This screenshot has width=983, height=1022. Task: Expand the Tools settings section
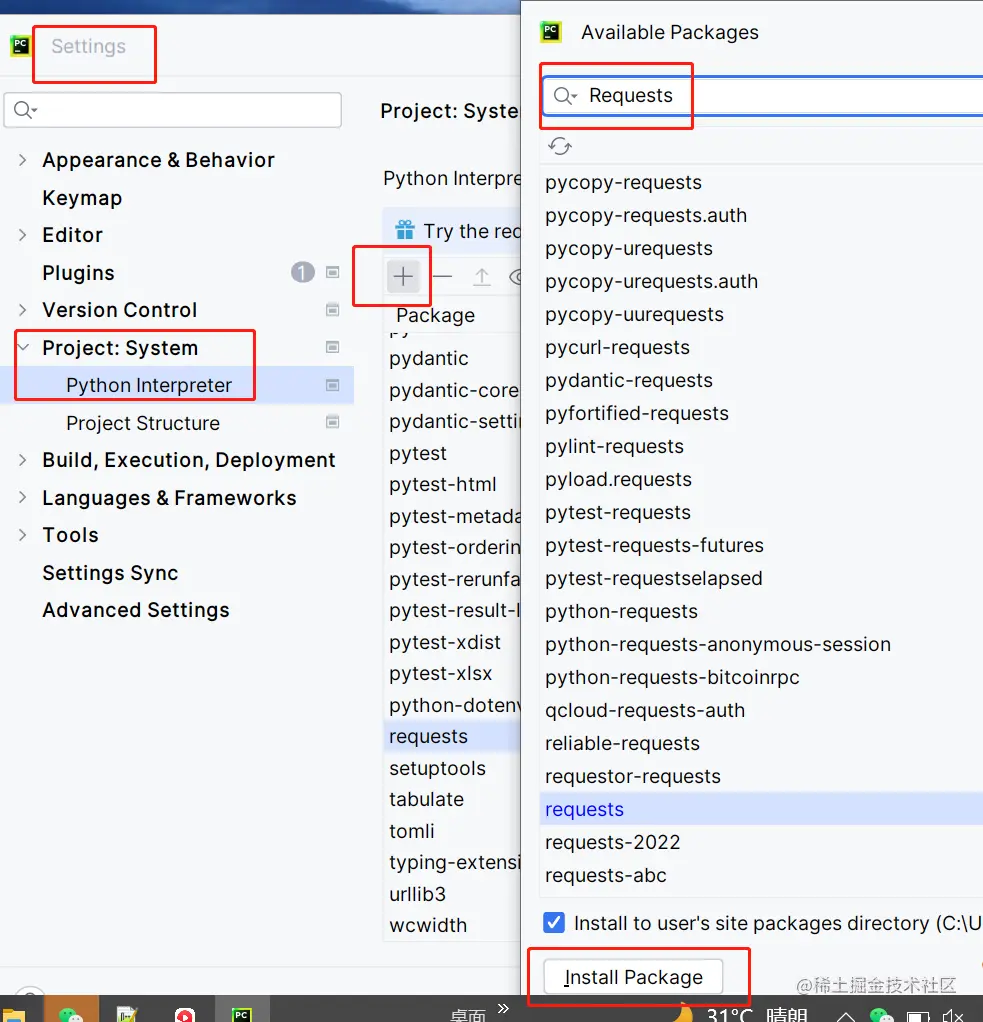pyautogui.click(x=23, y=534)
